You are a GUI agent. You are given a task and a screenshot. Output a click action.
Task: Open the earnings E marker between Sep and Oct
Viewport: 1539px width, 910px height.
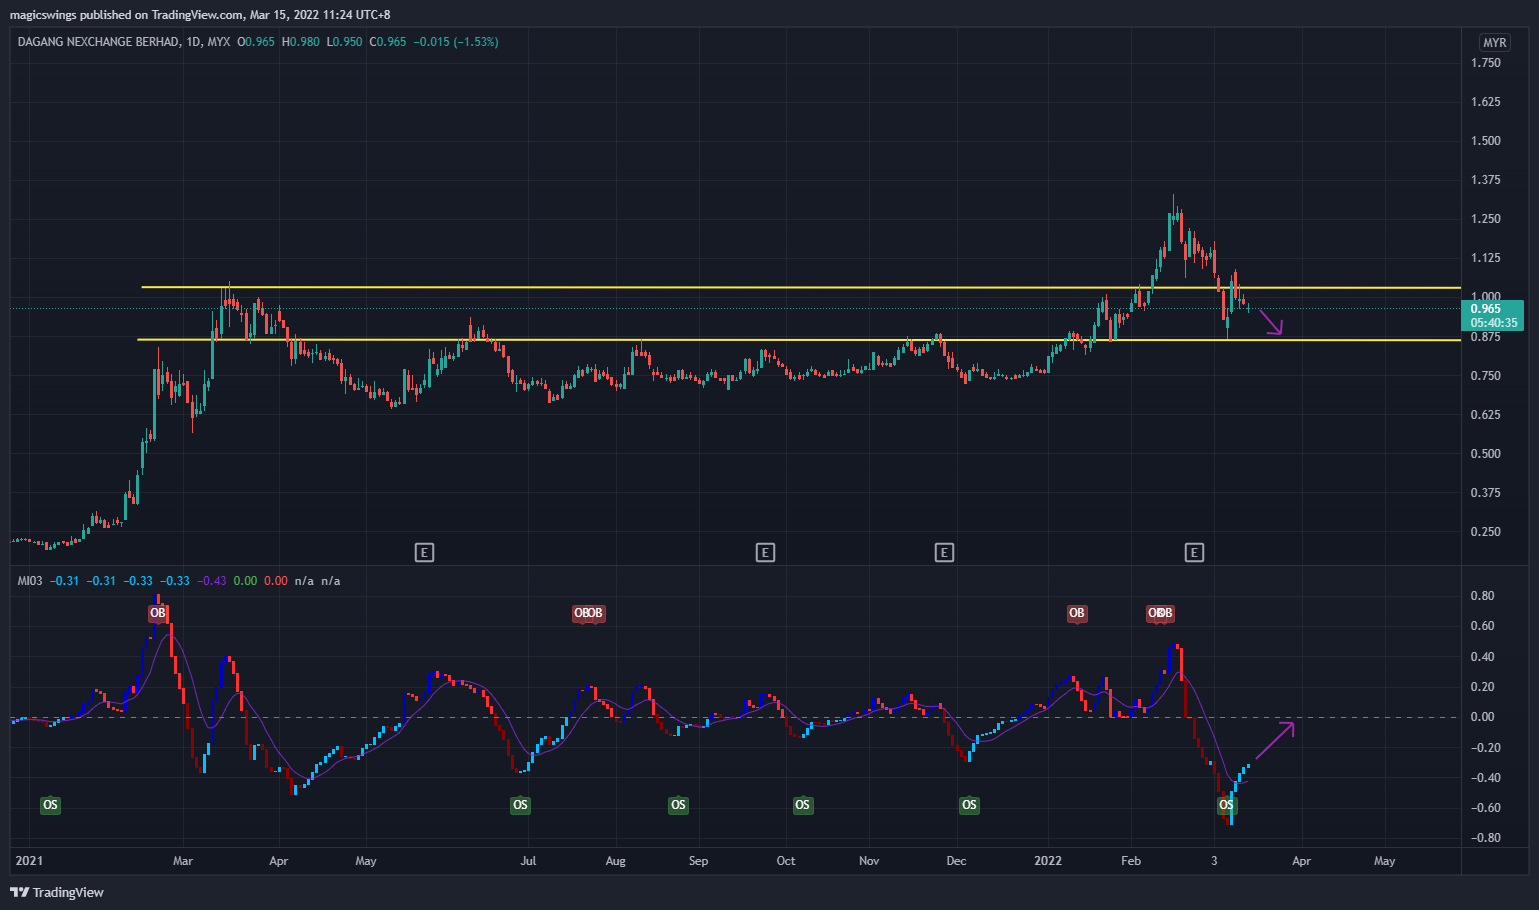(765, 552)
